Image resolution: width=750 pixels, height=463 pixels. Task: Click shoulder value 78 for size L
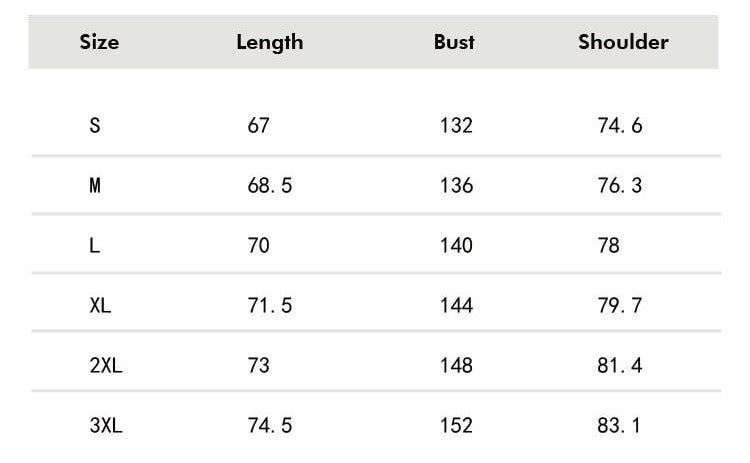[x=609, y=245]
